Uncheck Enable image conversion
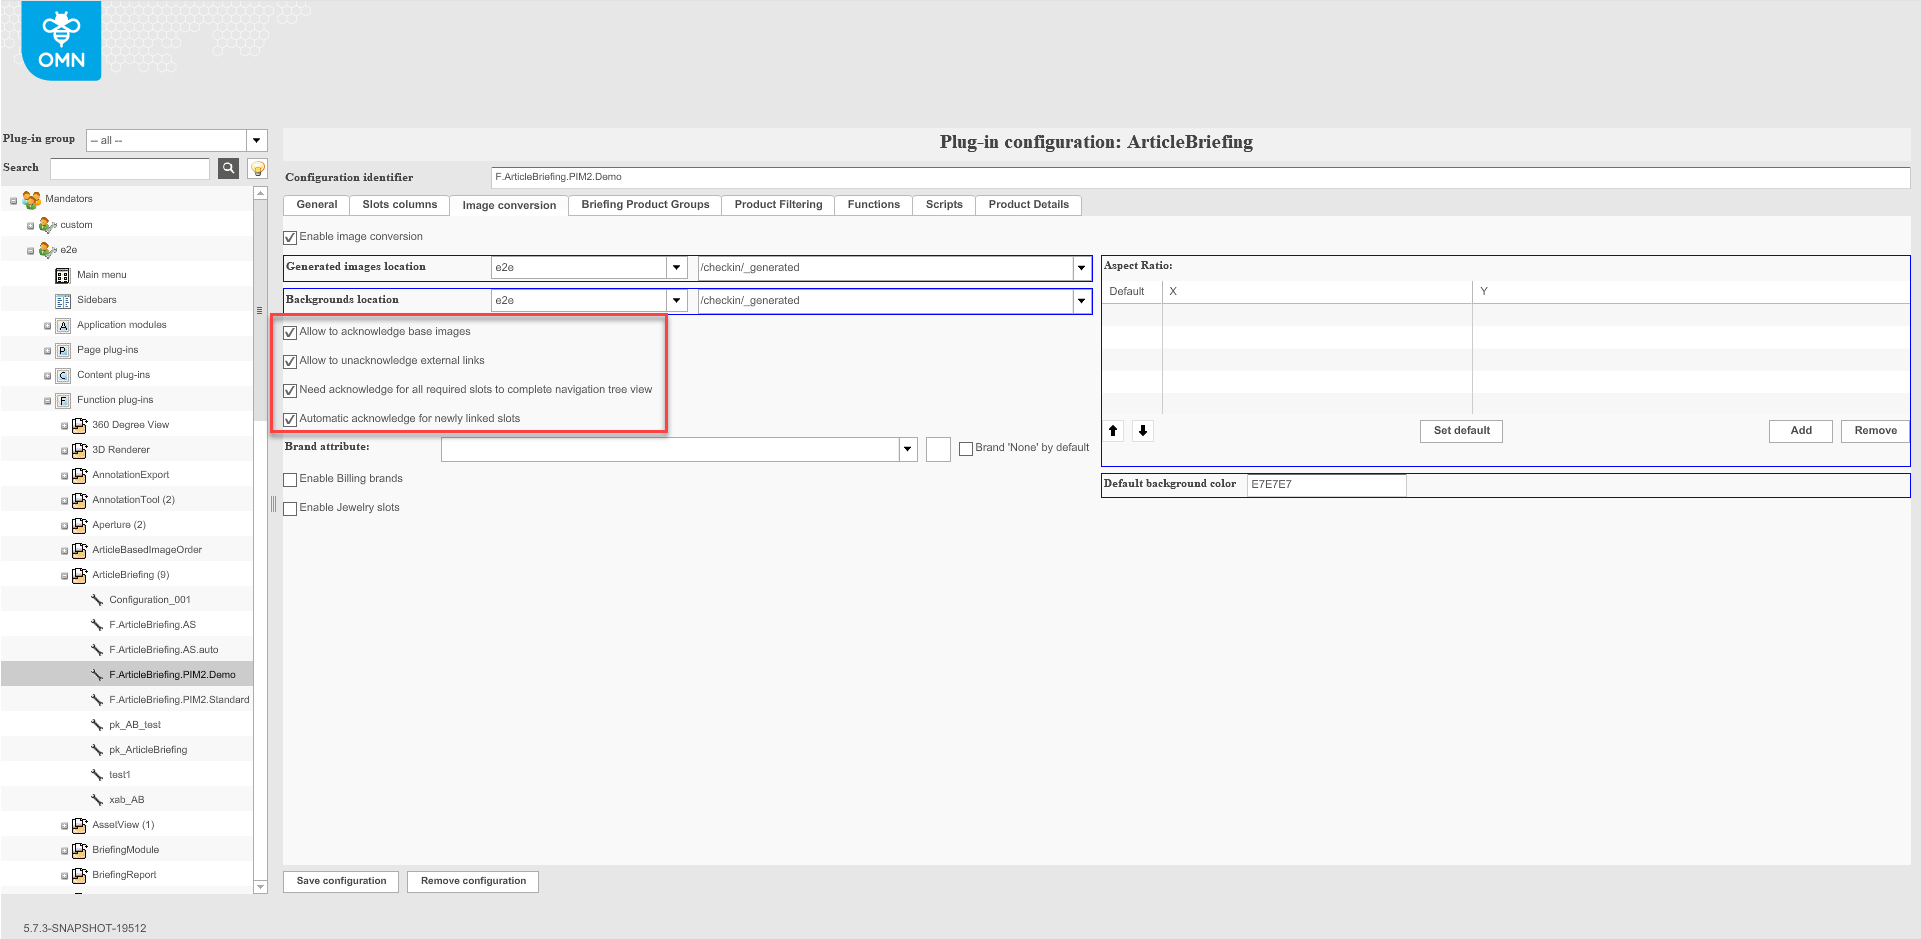 pos(290,236)
